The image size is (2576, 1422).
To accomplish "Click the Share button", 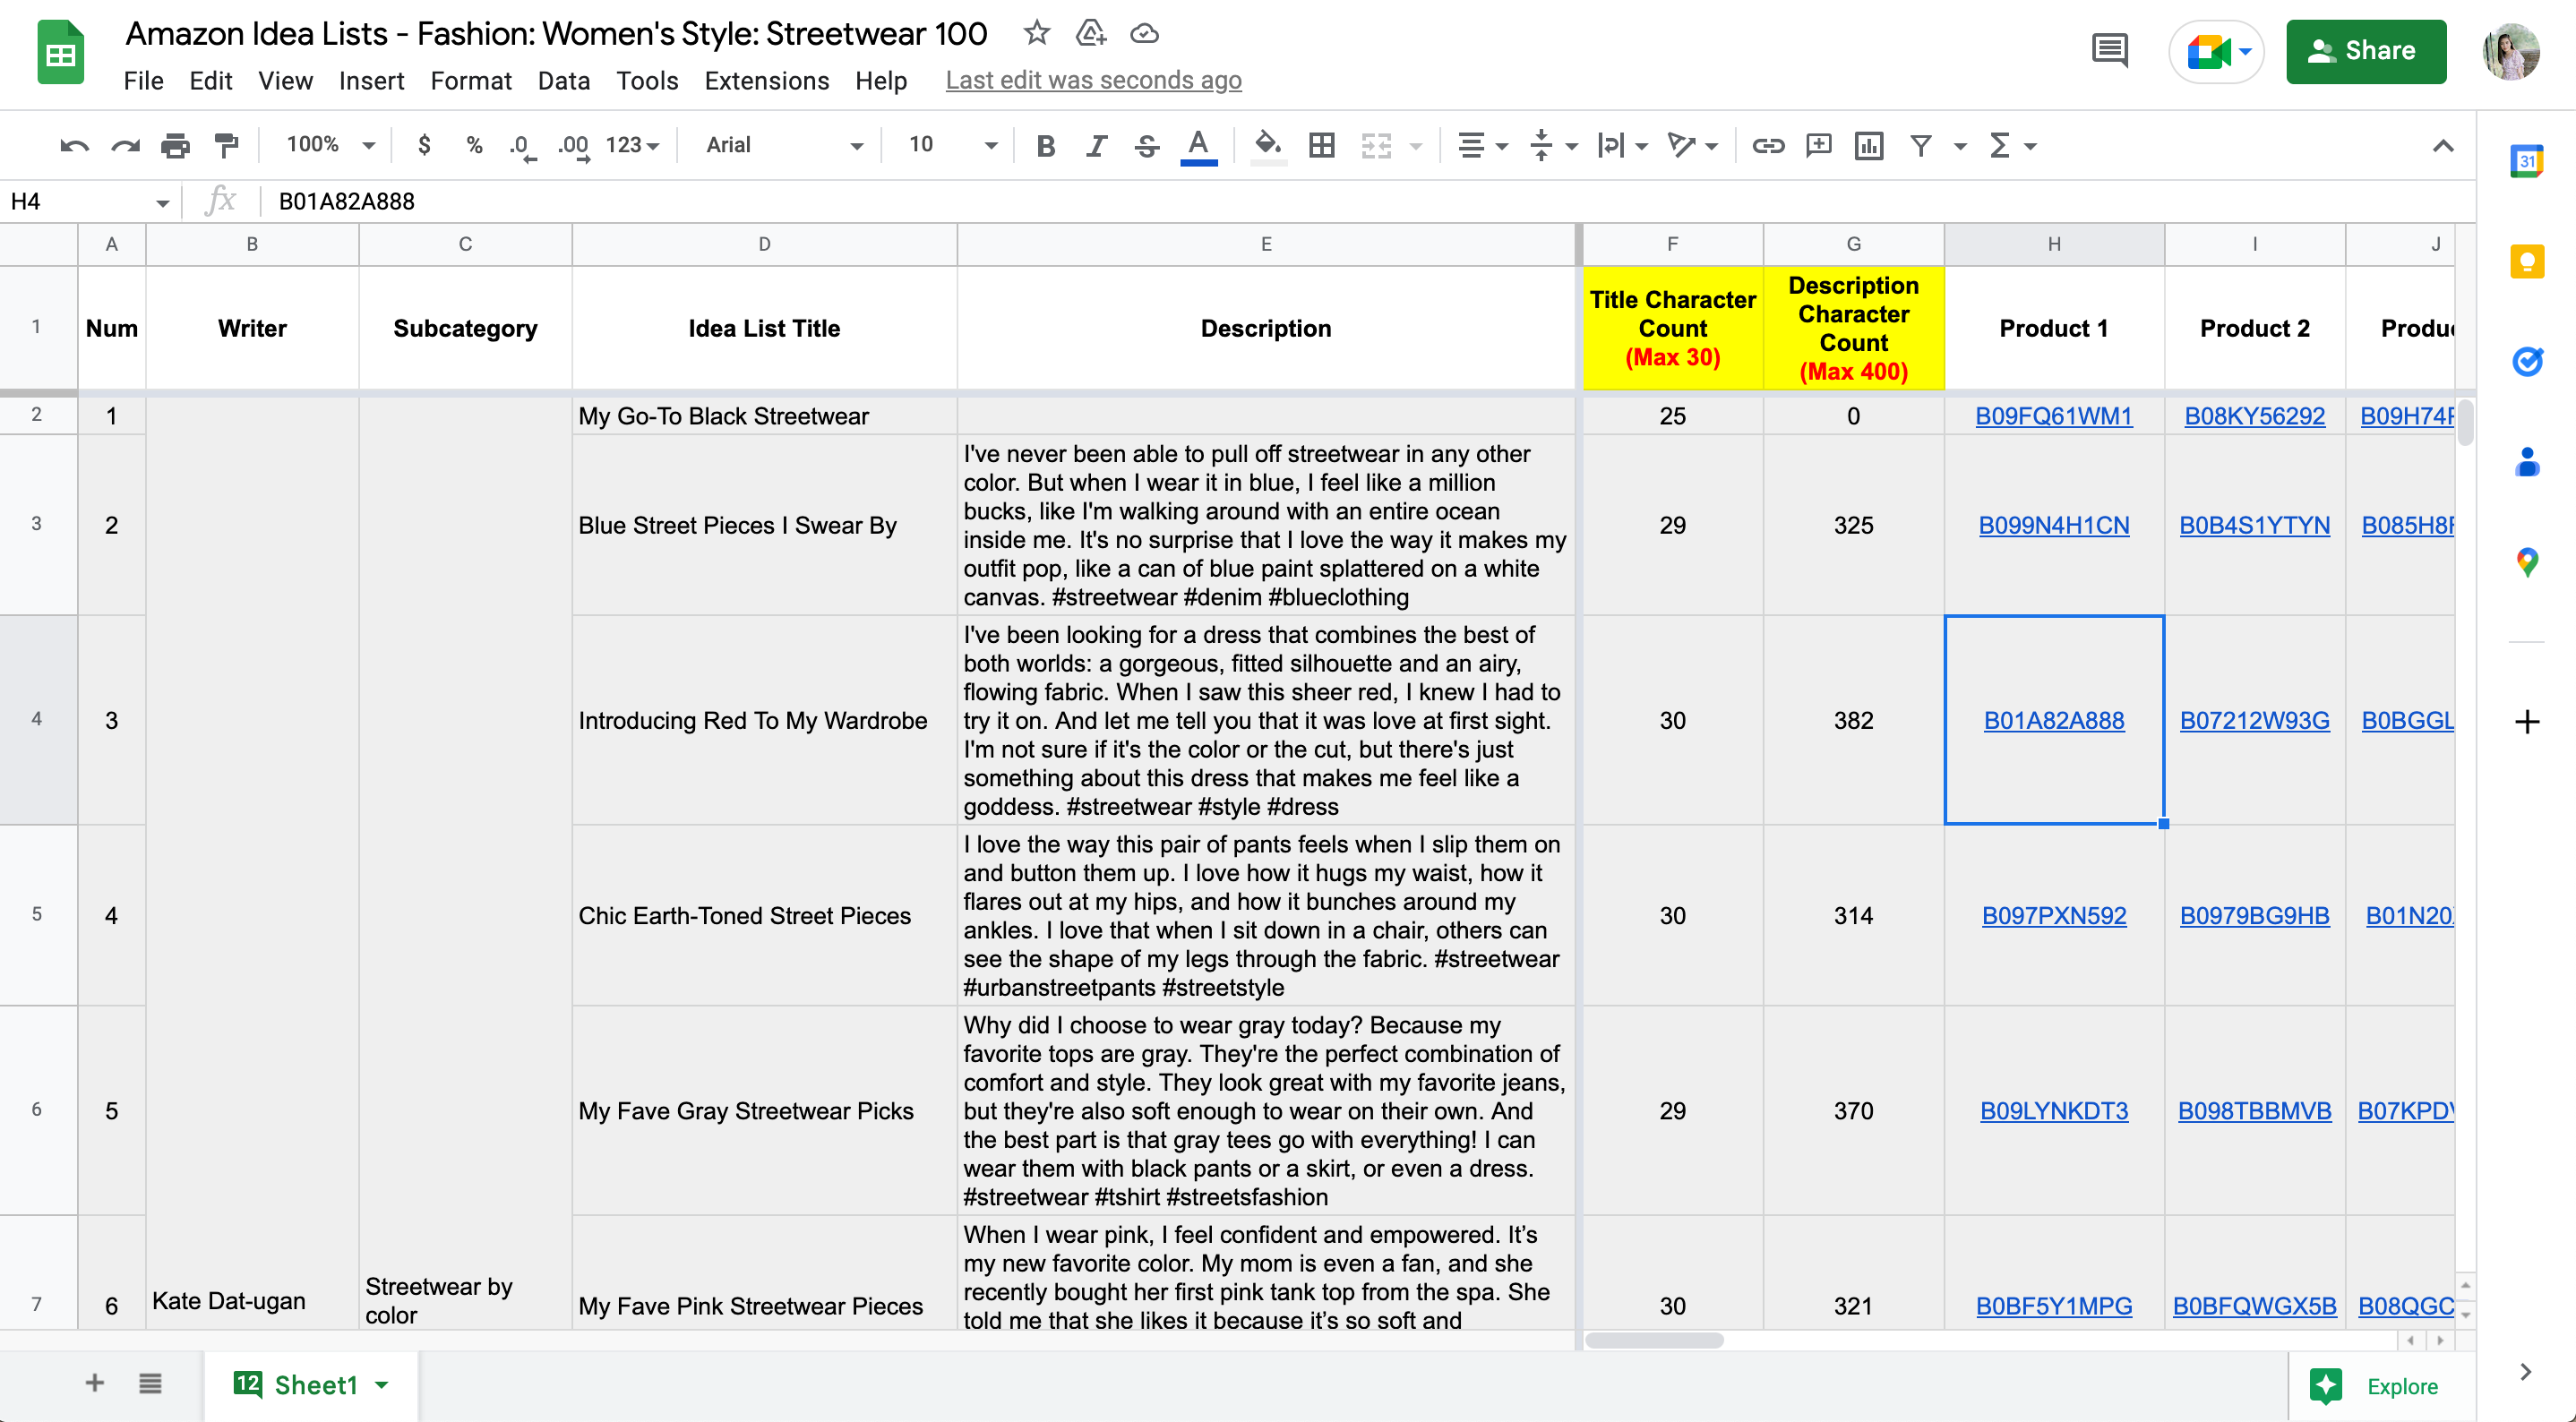I will pyautogui.click(x=2365, y=51).
